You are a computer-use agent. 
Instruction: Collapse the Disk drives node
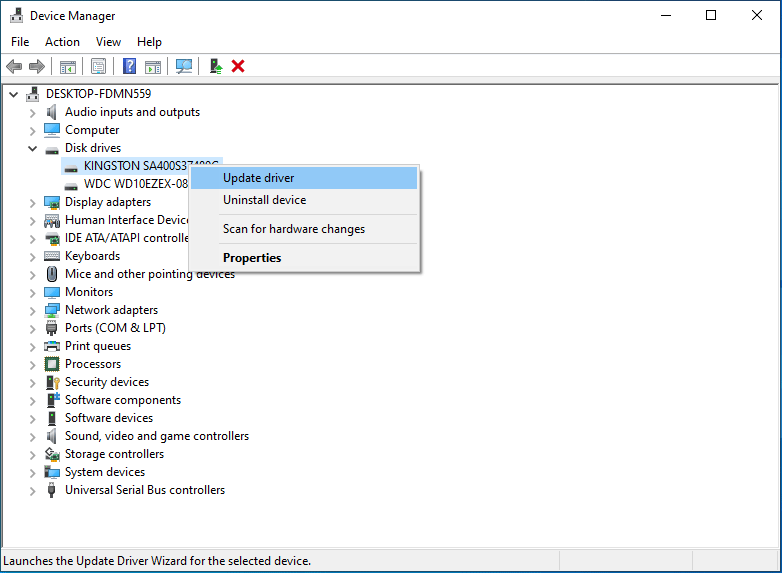click(x=32, y=148)
